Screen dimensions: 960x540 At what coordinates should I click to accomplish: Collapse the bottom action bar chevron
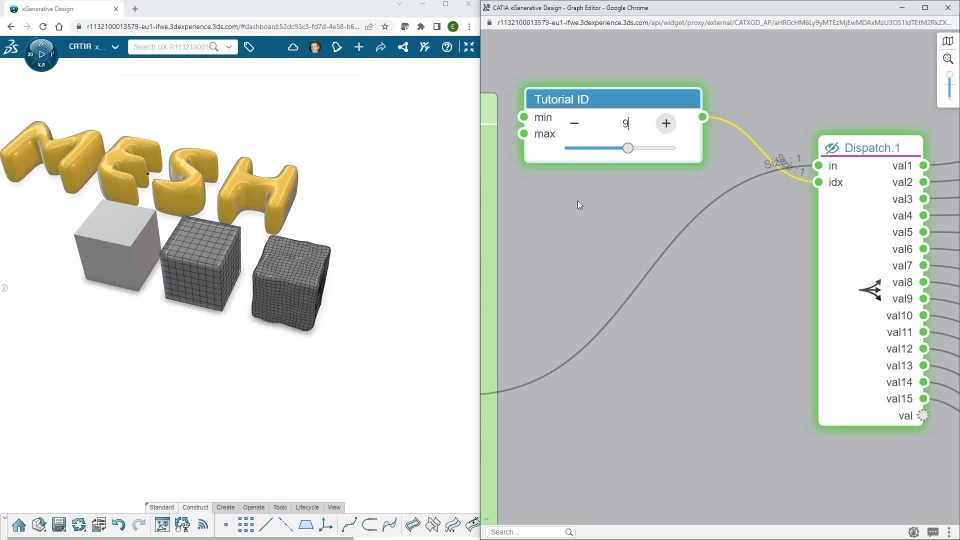pos(4,518)
